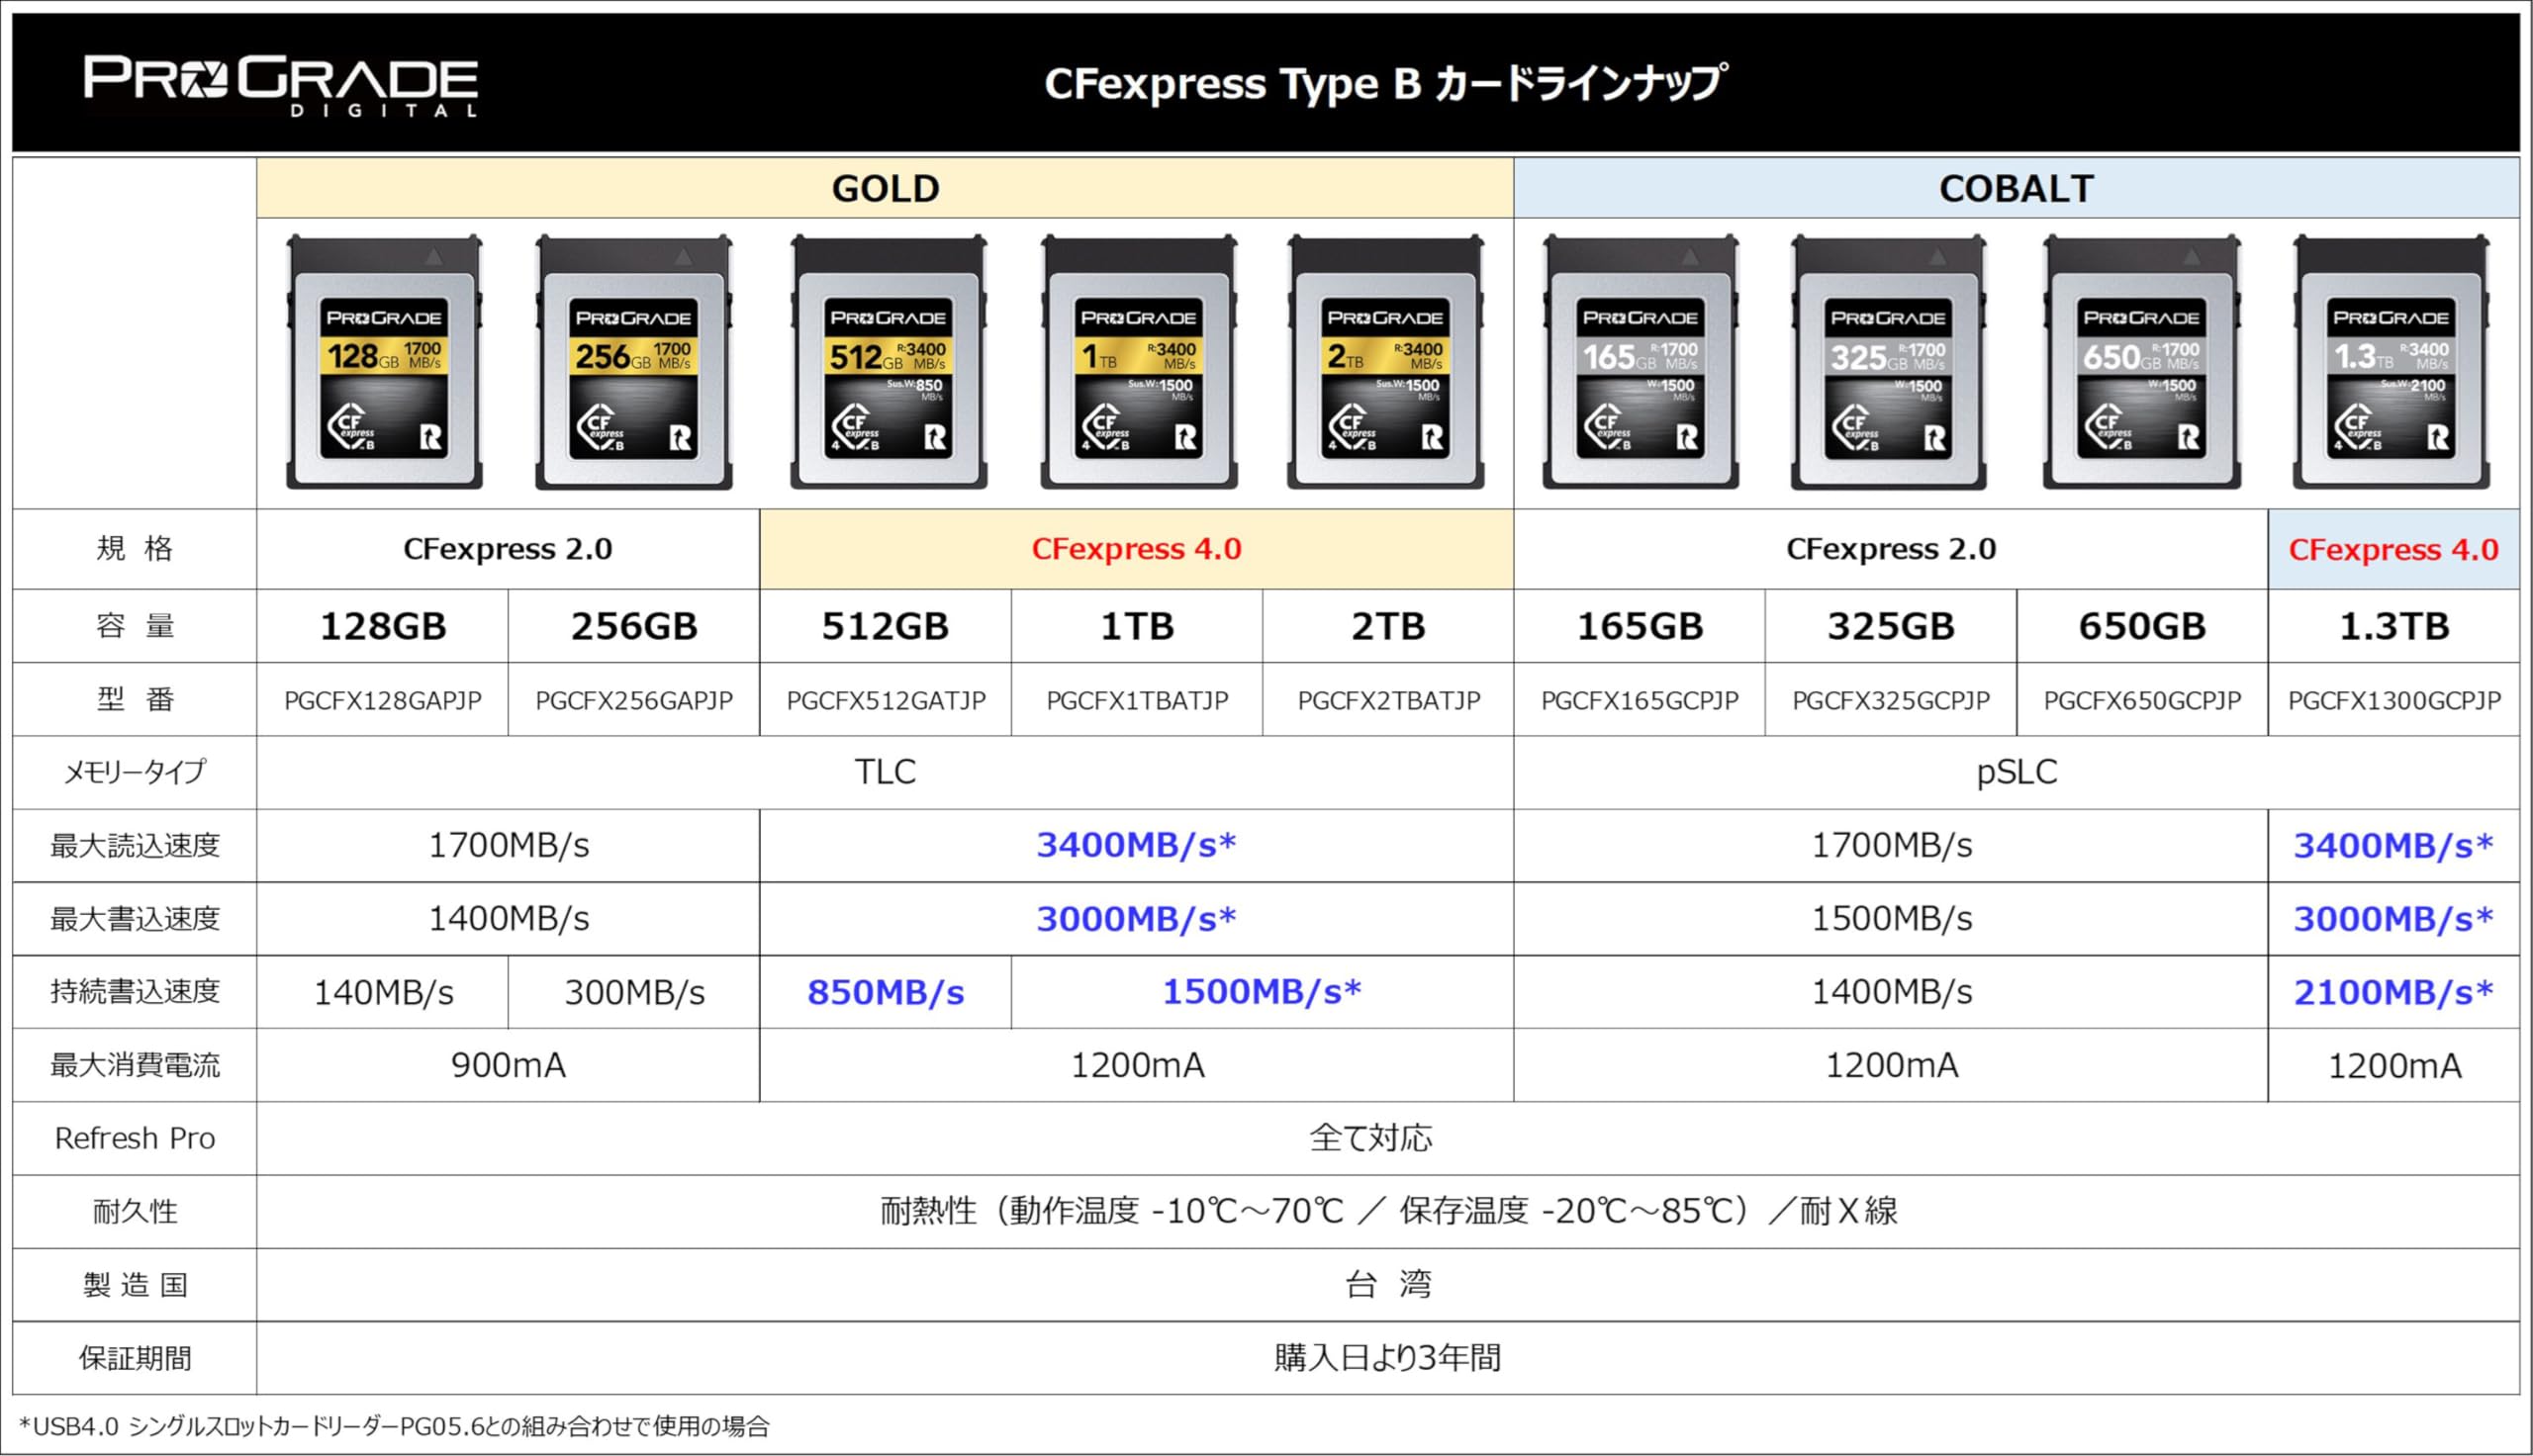2533x1456 pixels.
Task: Click the 購入日より3年間 warranty cell
Action: click(1388, 1358)
